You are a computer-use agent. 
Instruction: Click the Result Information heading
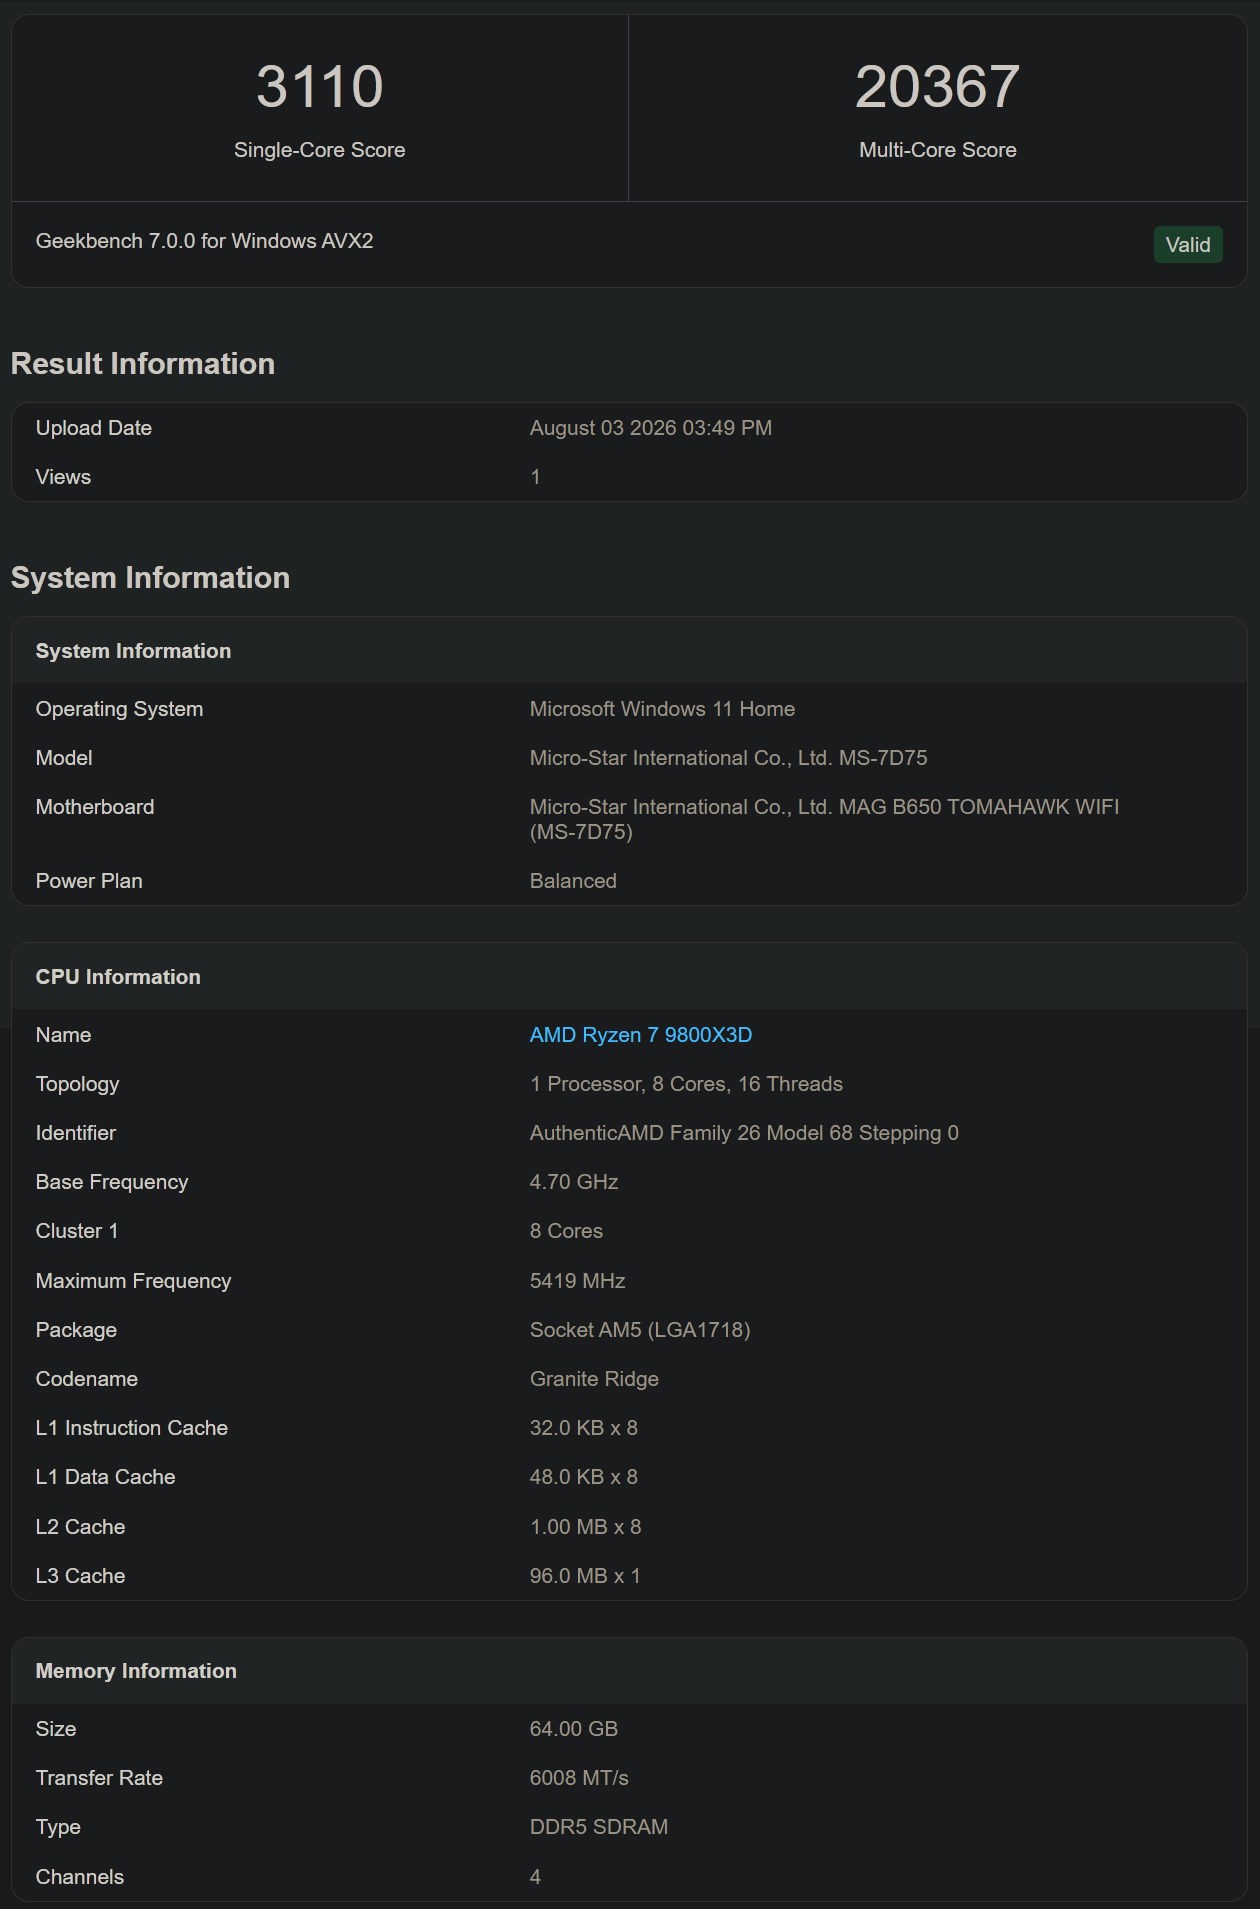point(143,363)
